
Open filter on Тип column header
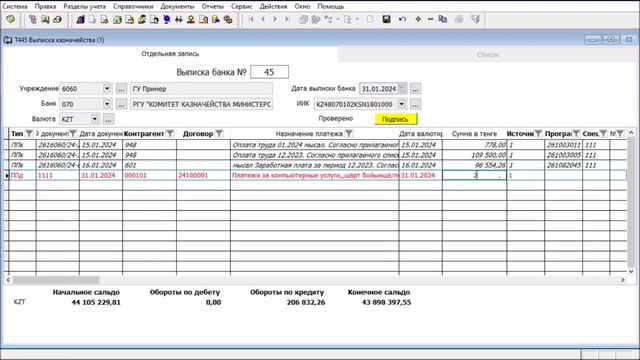click(x=29, y=133)
